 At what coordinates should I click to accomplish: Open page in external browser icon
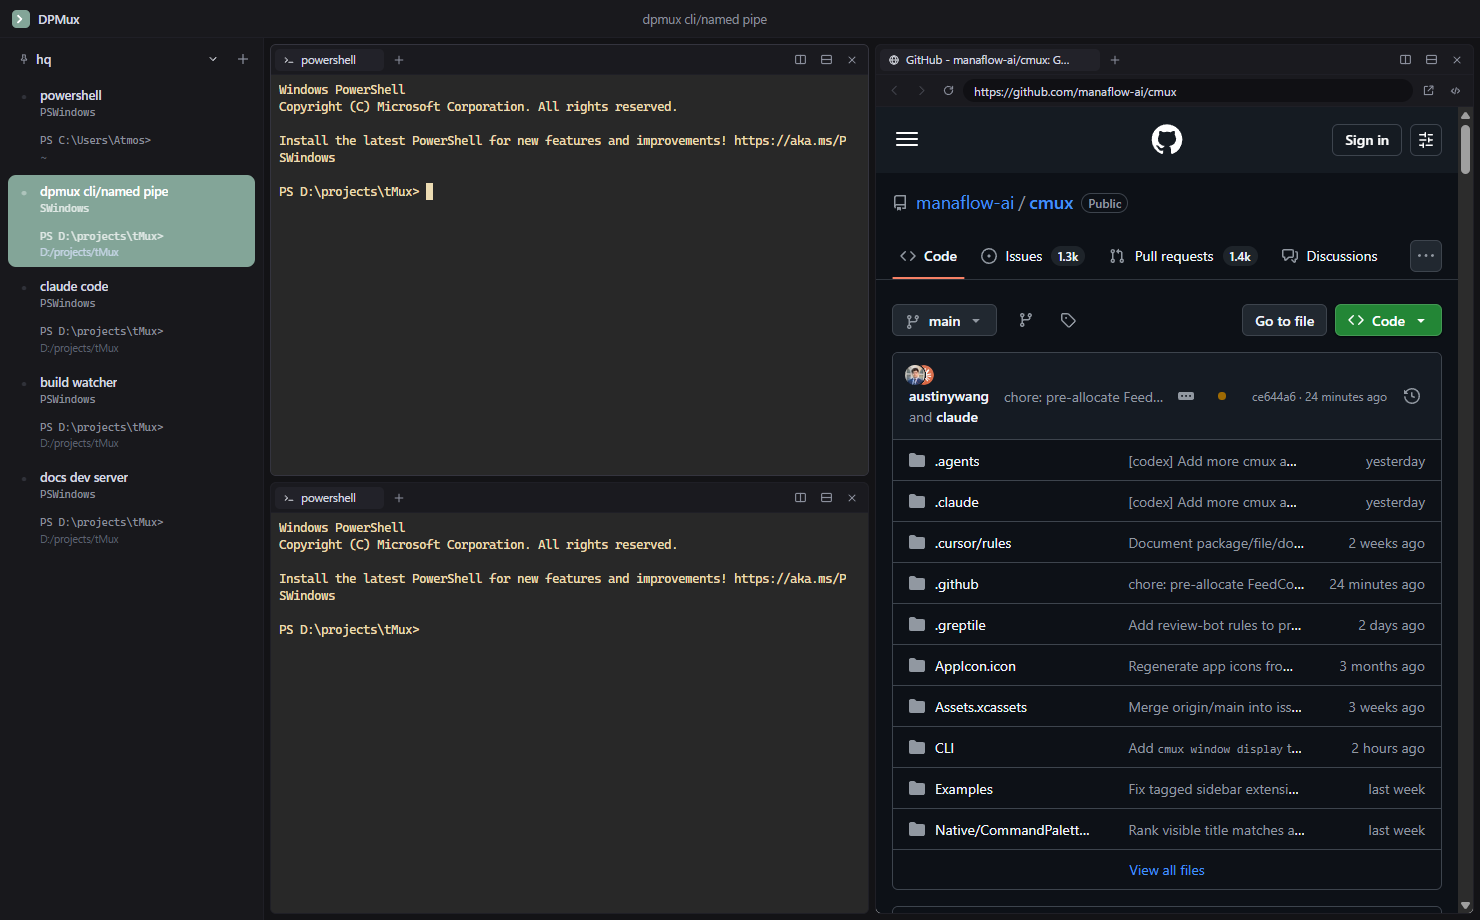[x=1429, y=91]
